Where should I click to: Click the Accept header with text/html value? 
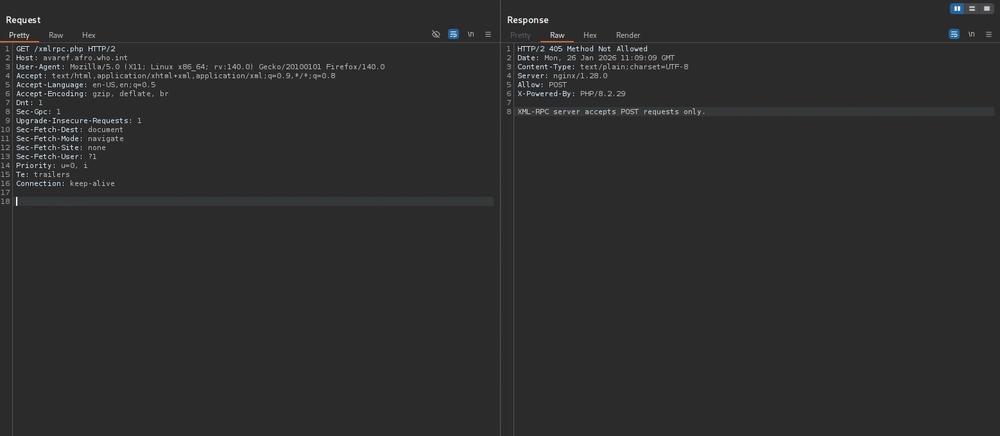click(x=175, y=76)
